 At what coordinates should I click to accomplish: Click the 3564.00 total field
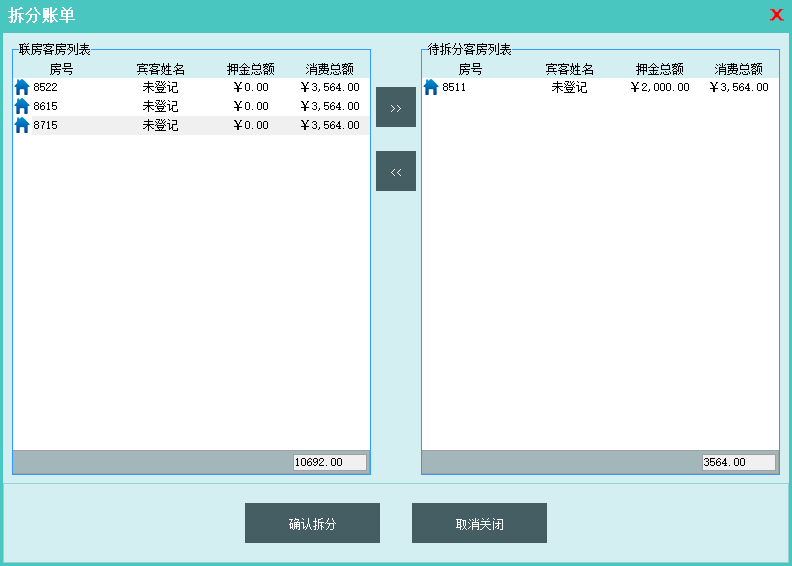738,462
